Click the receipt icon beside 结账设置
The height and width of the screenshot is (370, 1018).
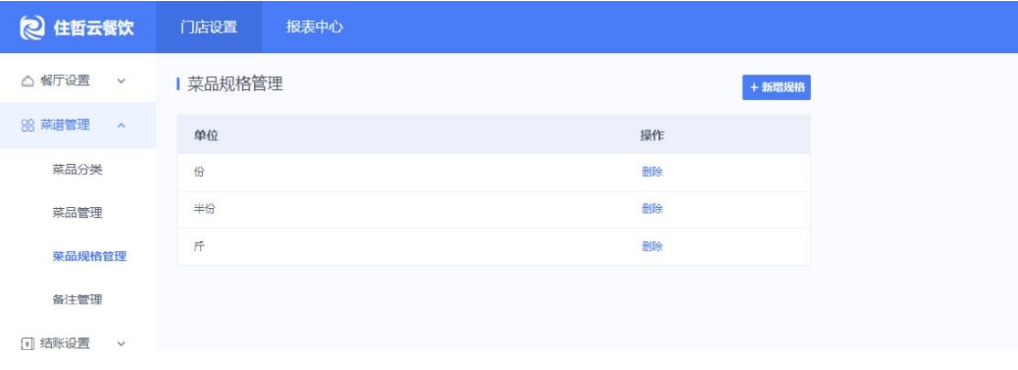click(x=27, y=344)
